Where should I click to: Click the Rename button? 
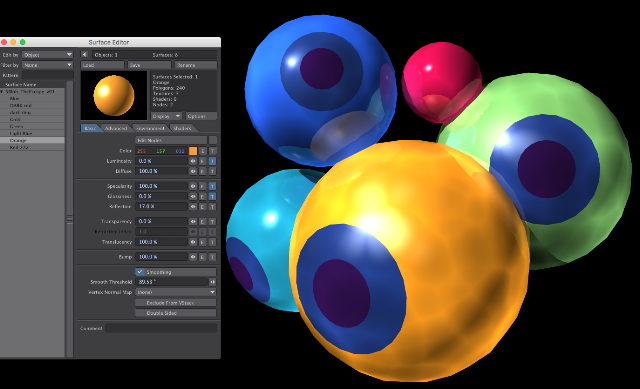tap(196, 65)
